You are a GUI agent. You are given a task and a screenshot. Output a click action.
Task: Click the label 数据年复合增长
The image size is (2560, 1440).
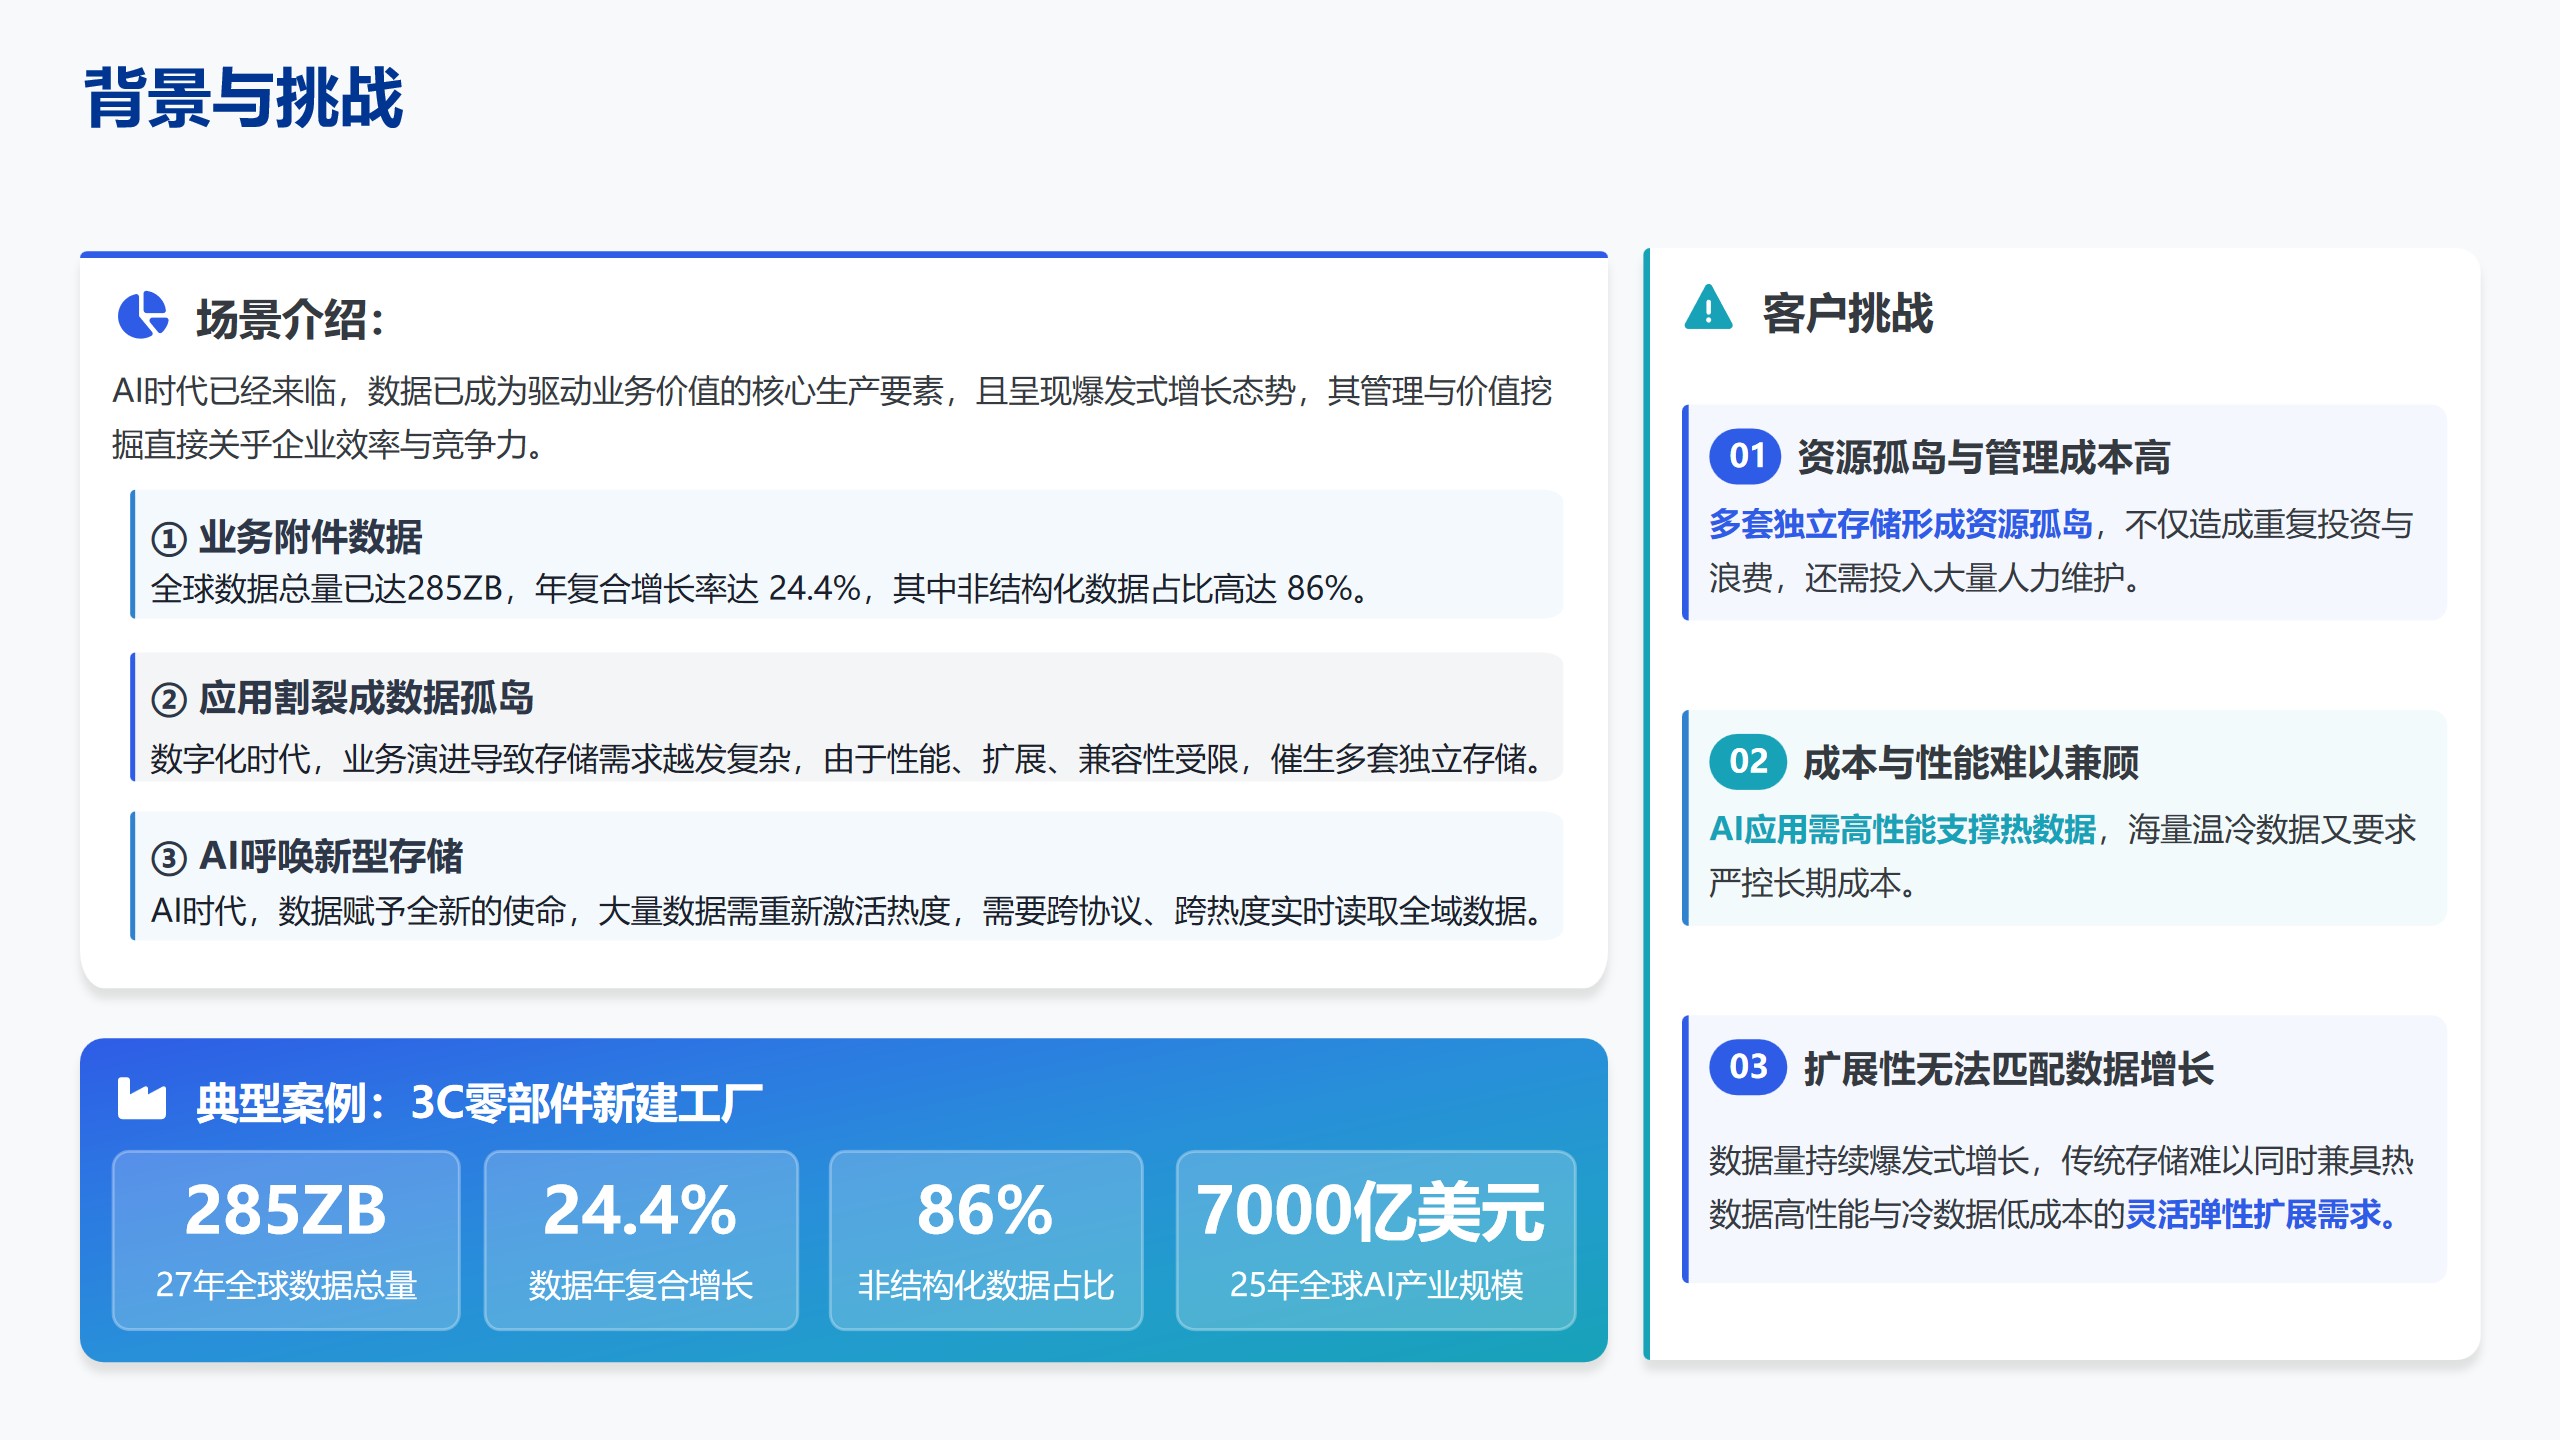point(641,1285)
